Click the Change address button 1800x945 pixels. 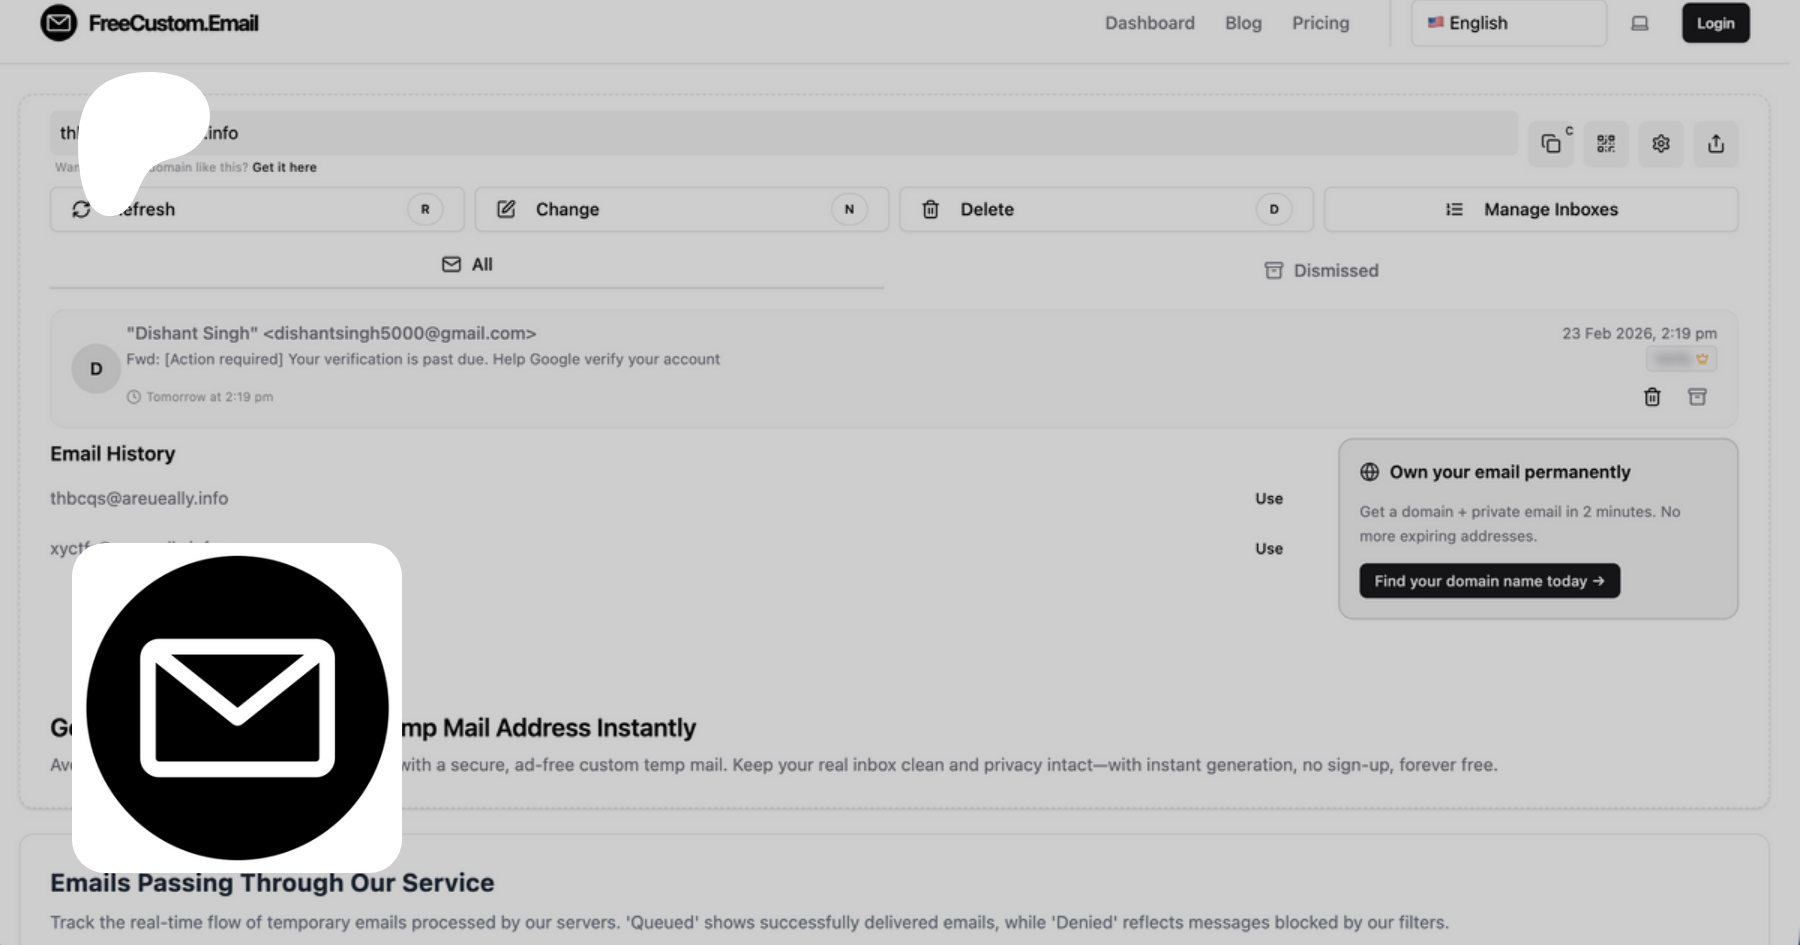pos(681,210)
